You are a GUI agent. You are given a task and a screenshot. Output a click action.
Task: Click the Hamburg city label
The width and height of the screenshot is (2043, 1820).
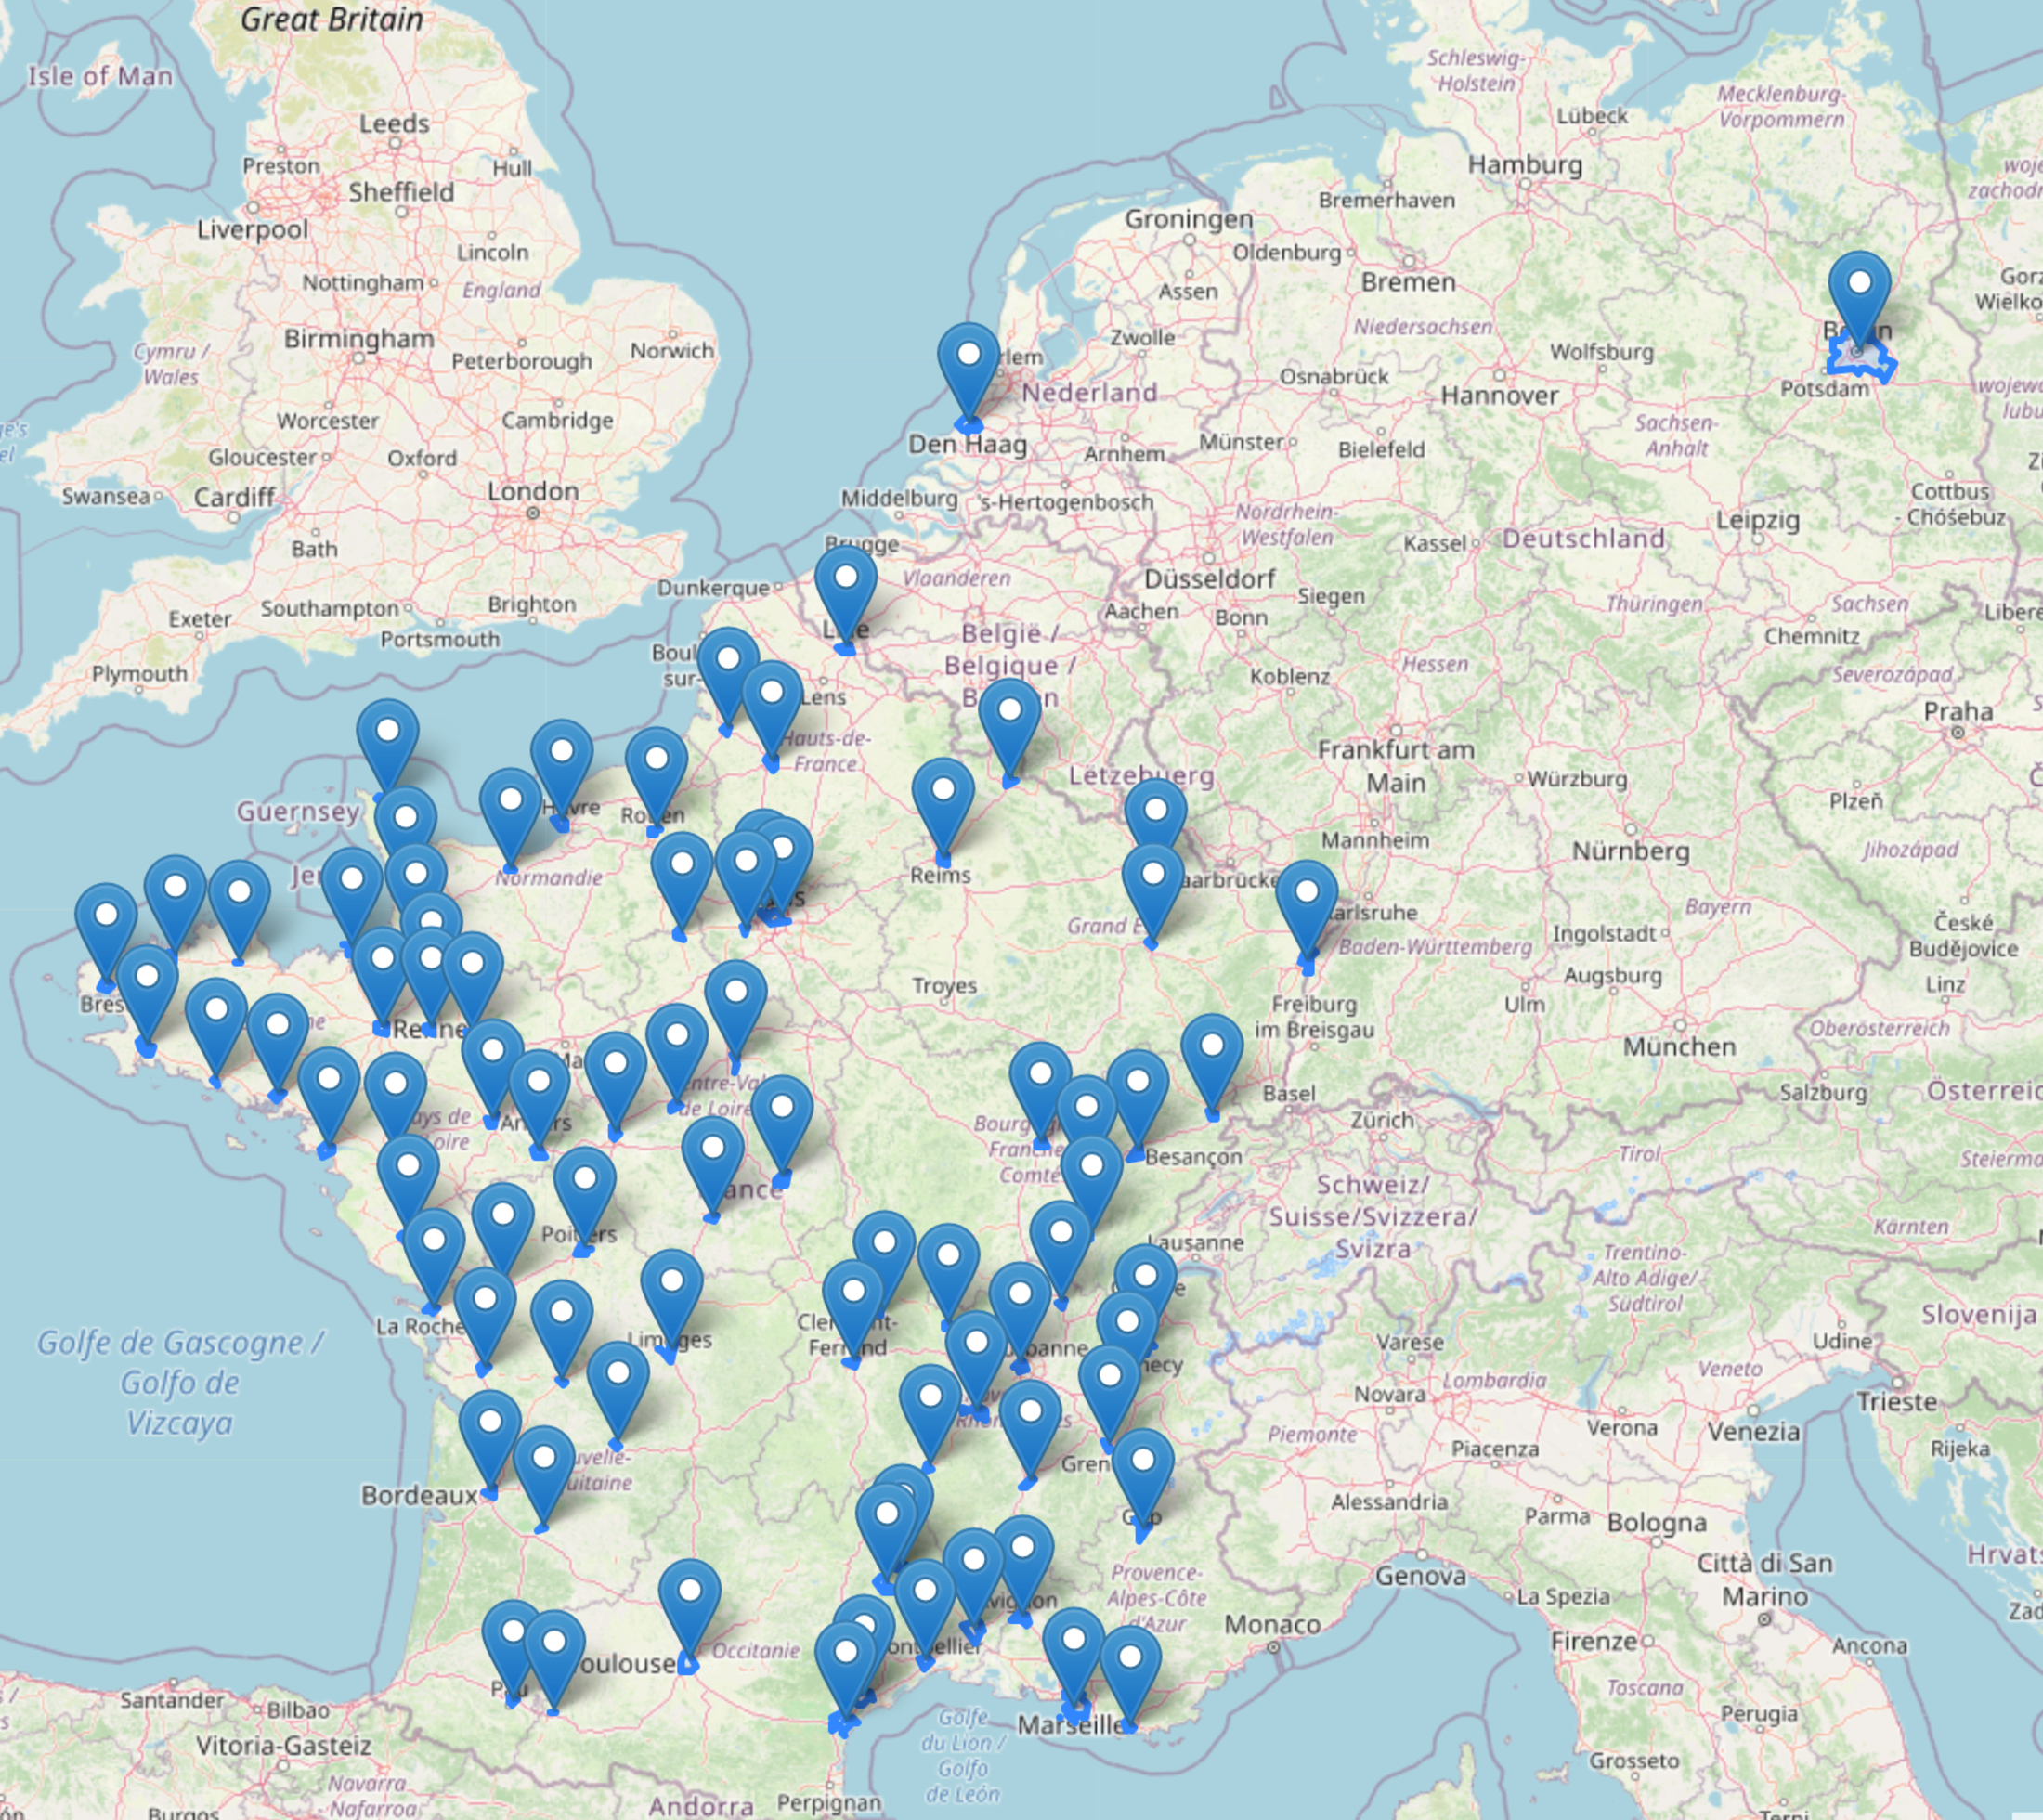[1524, 164]
